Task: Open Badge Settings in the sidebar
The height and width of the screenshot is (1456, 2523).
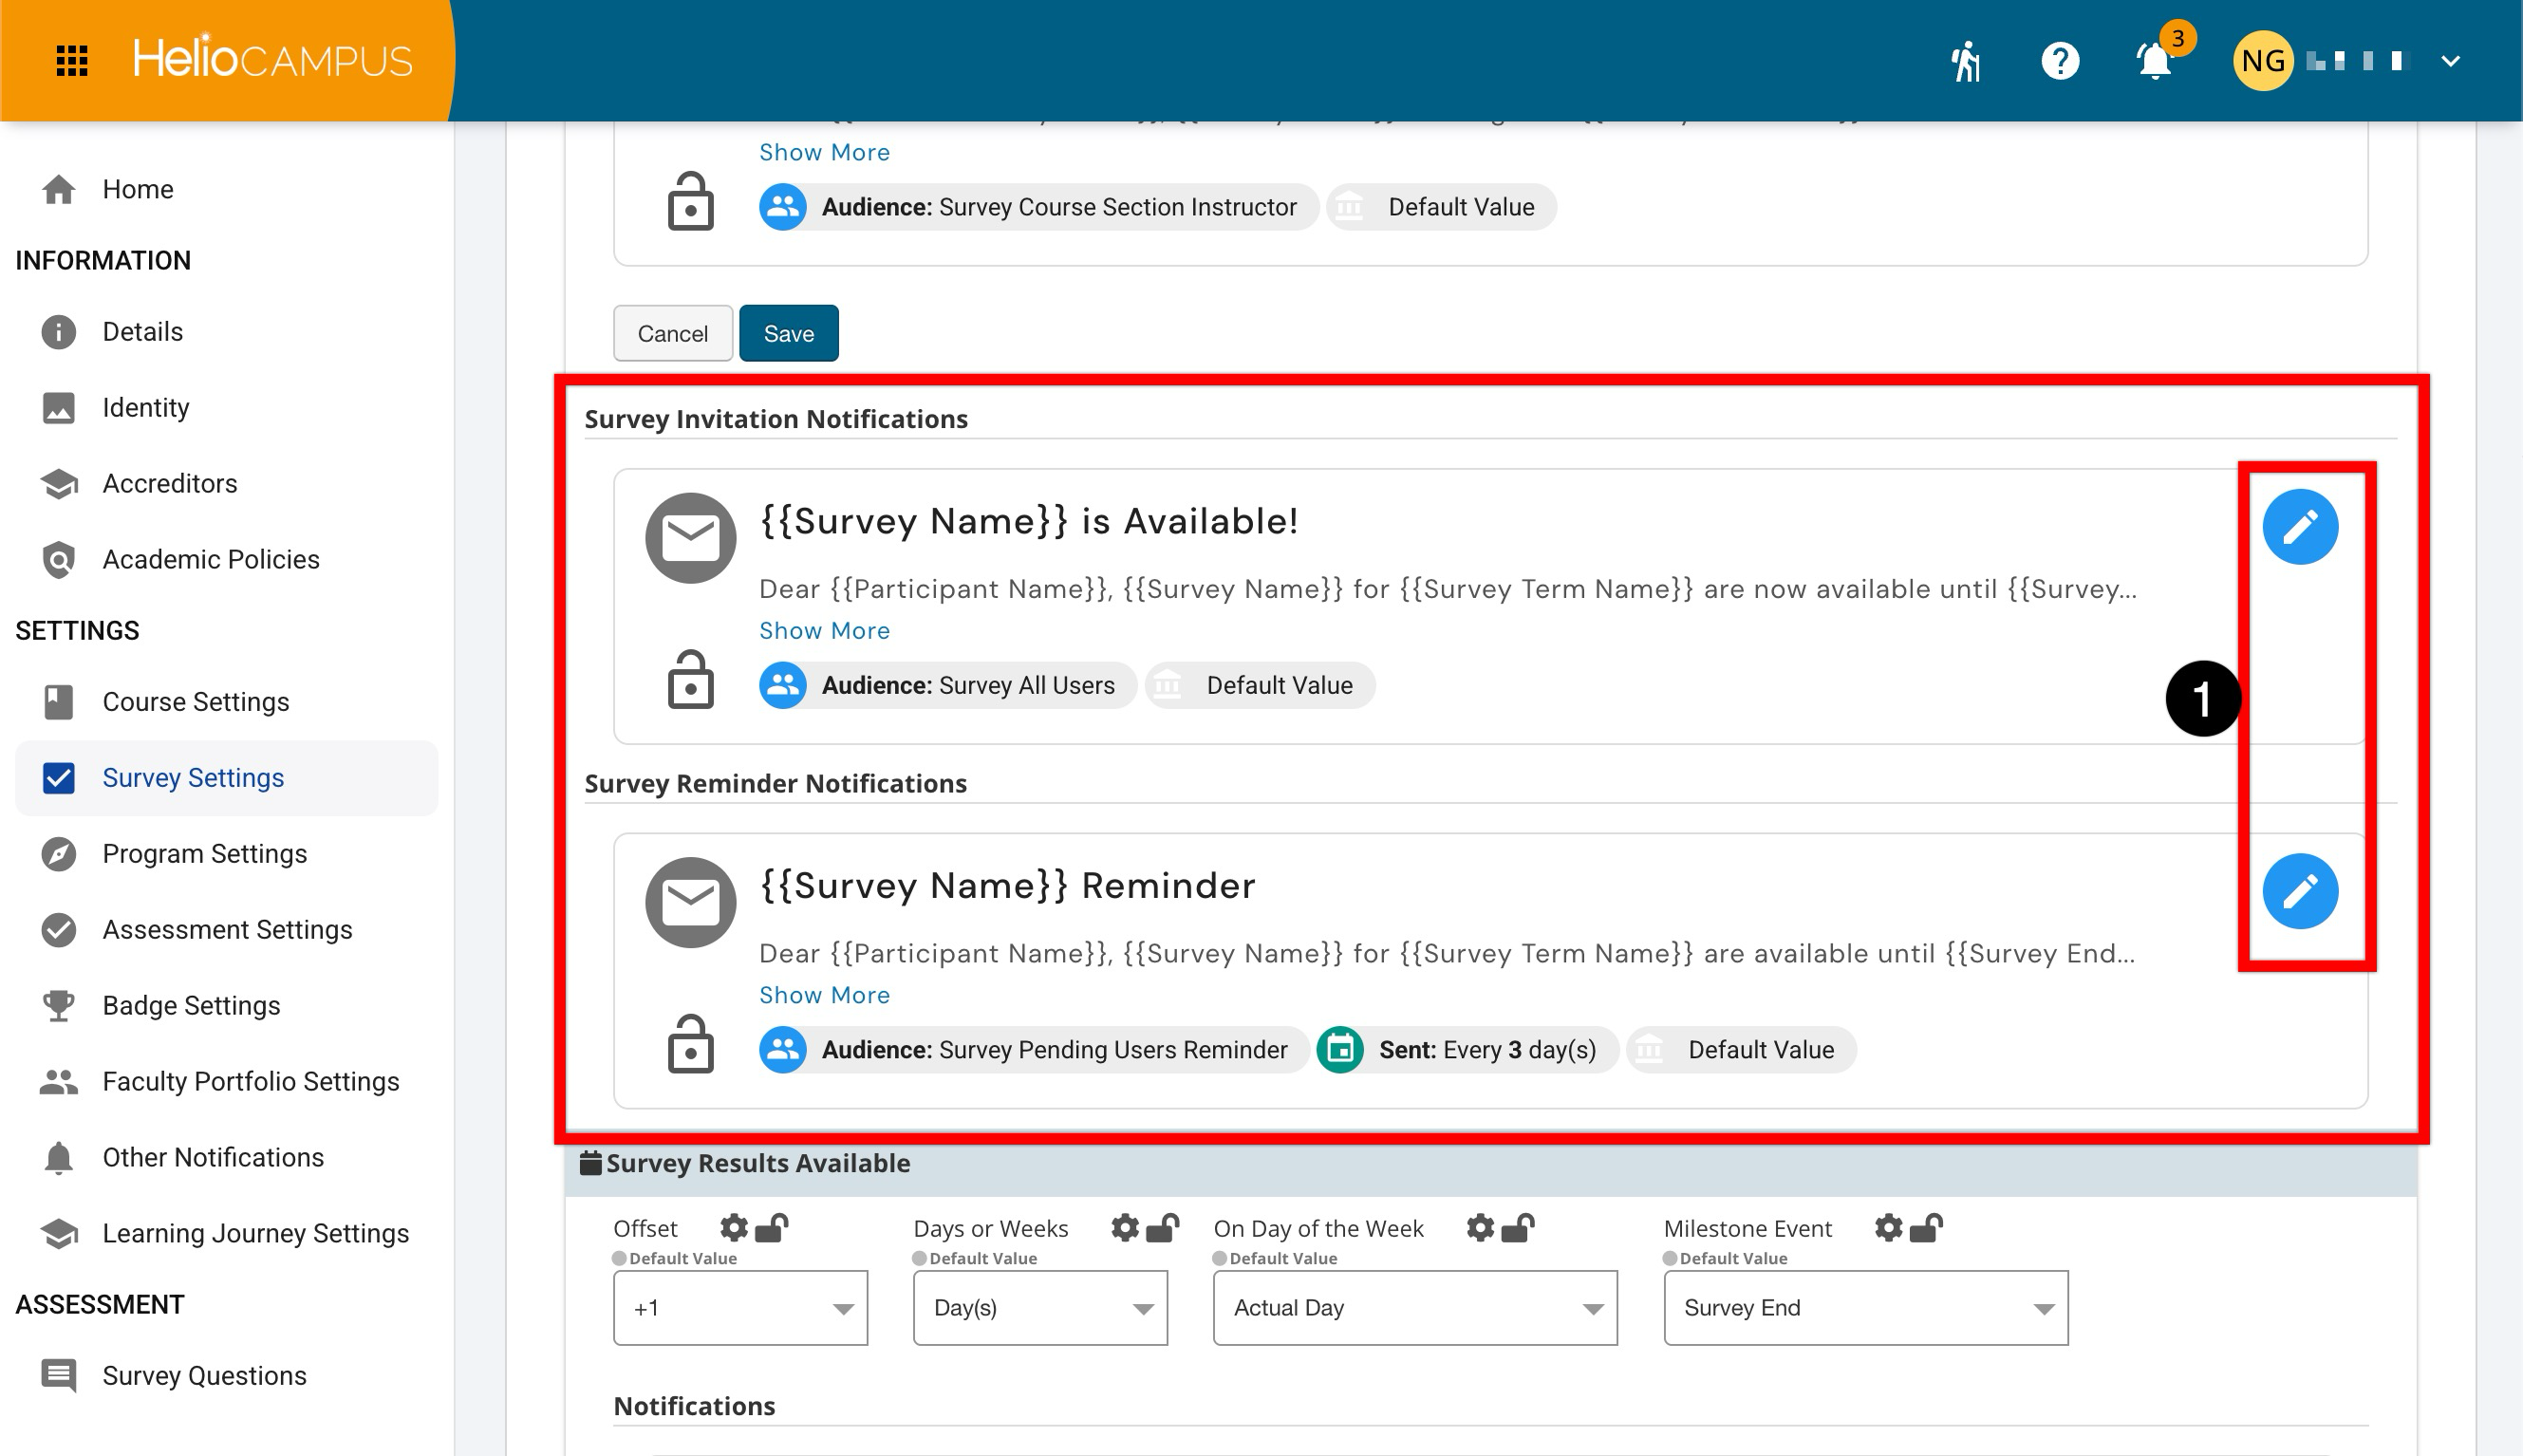Action: tap(226, 1006)
